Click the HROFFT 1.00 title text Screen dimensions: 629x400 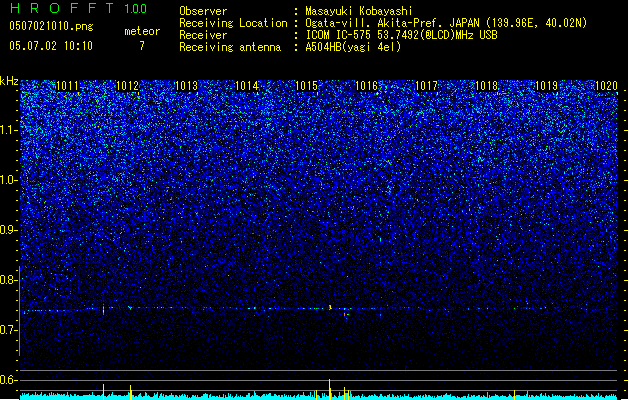coord(78,8)
